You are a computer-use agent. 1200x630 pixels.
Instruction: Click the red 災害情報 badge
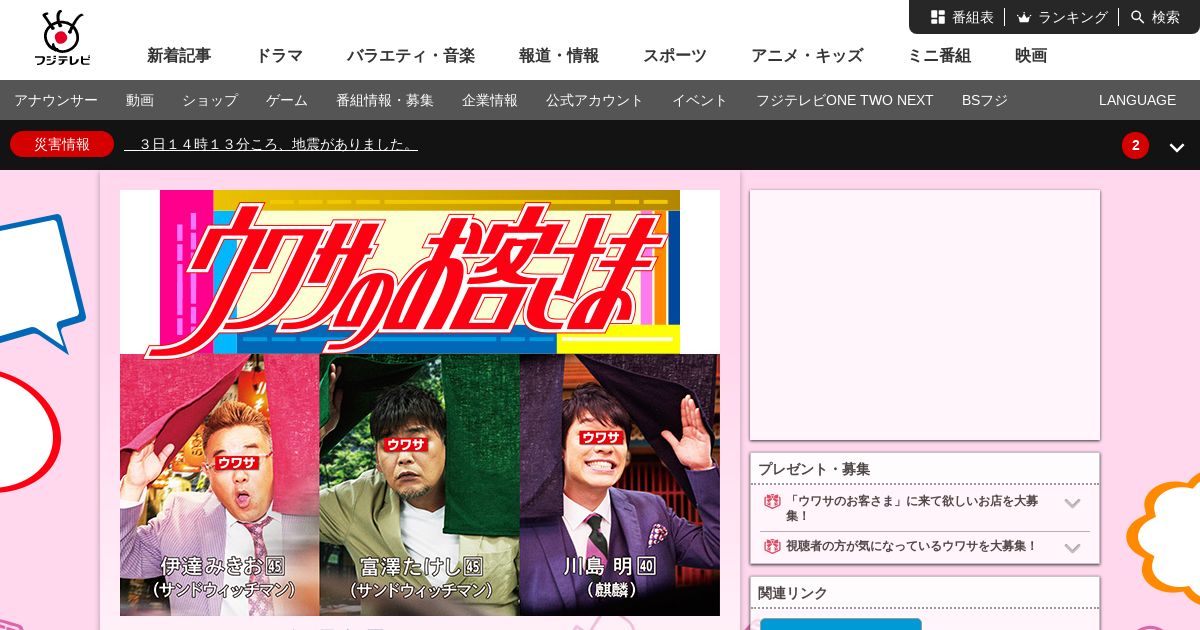coord(62,144)
